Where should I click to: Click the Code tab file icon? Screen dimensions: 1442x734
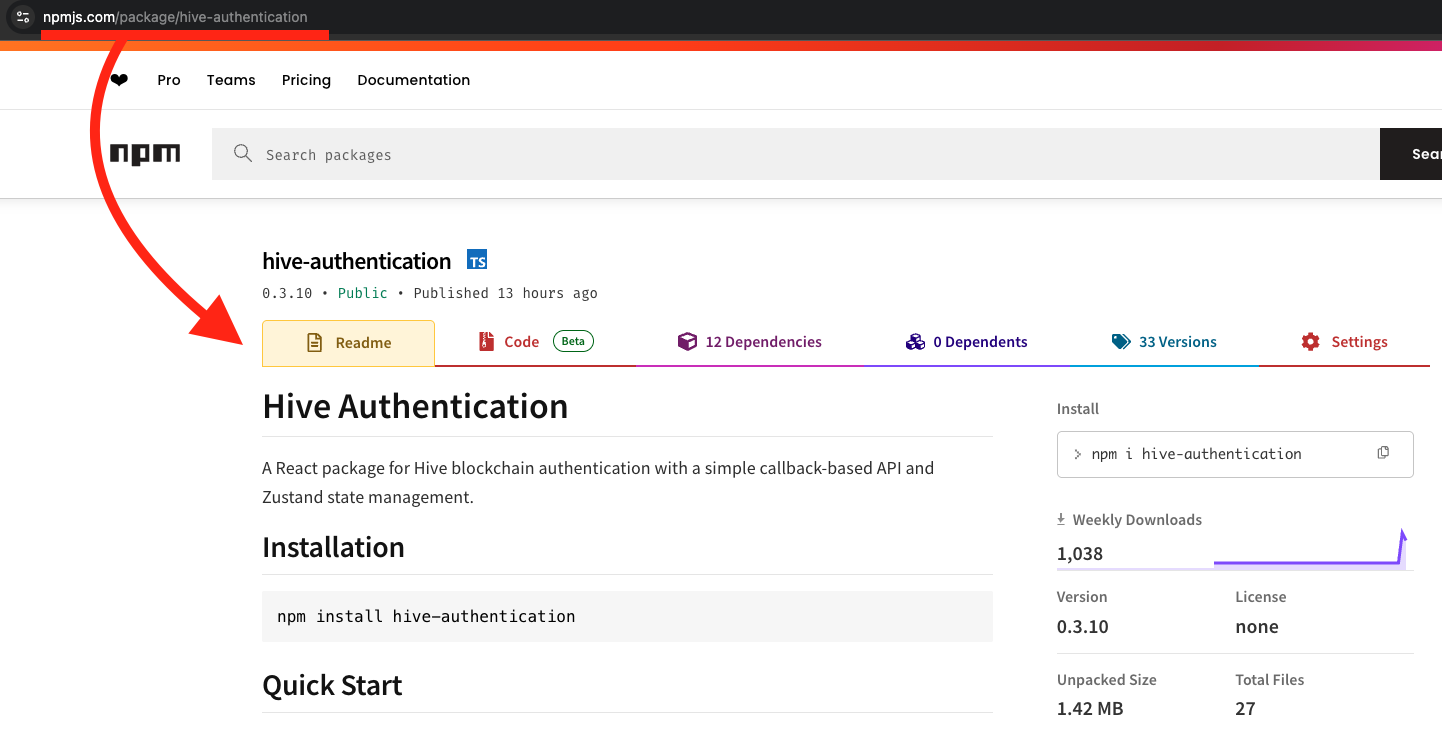(487, 342)
